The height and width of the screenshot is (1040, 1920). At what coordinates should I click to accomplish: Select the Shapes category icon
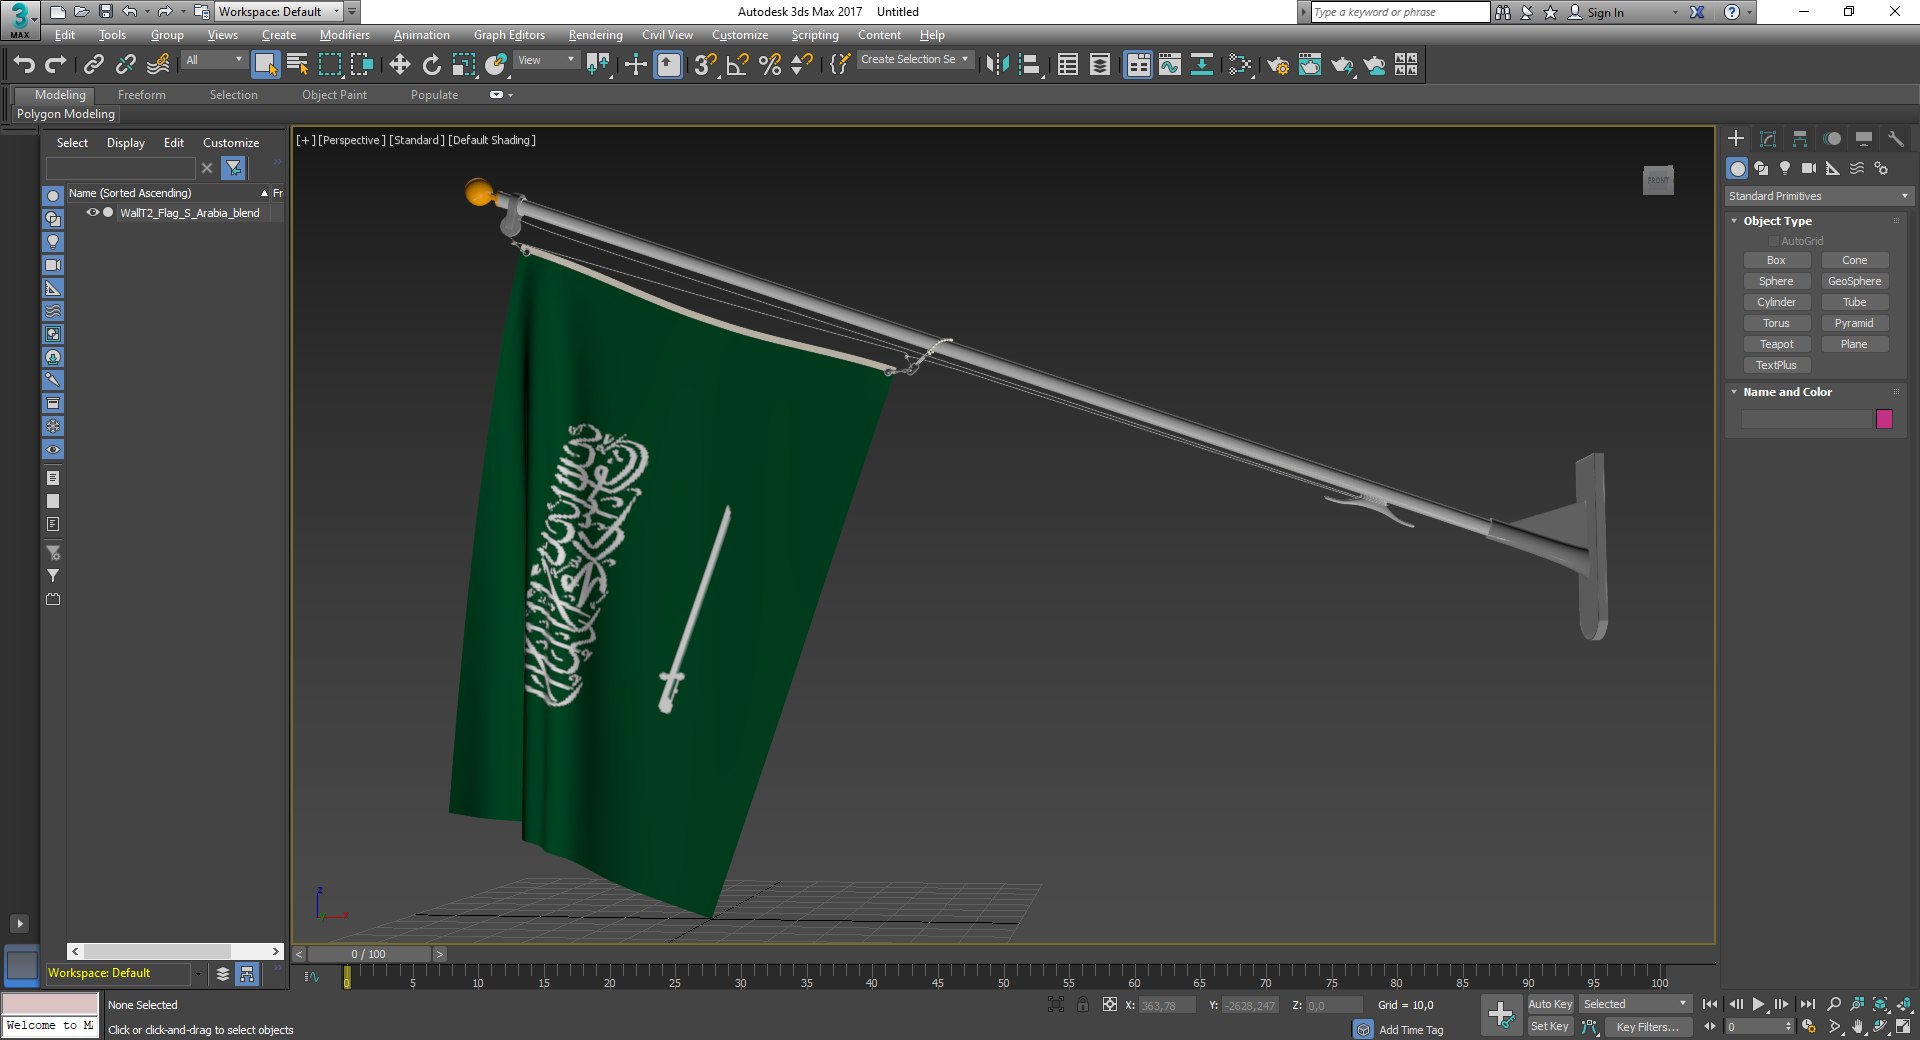tap(1761, 168)
